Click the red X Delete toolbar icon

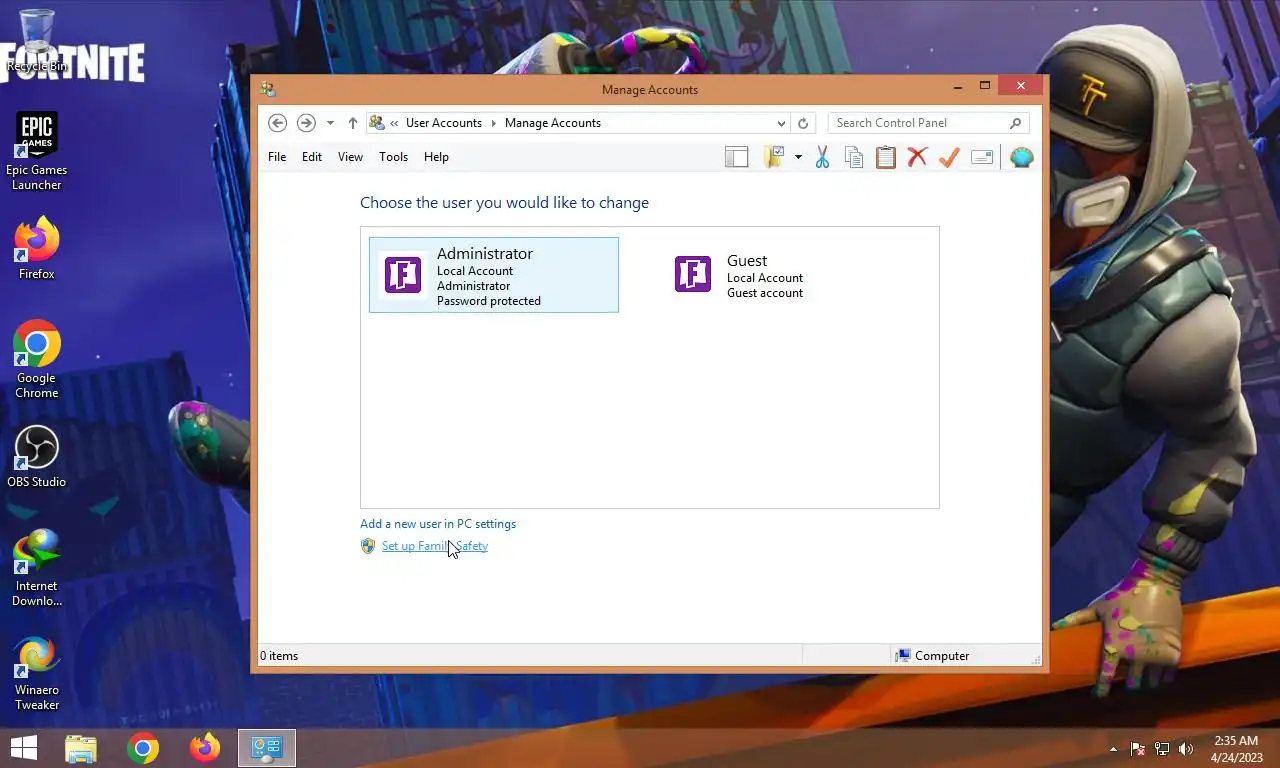coord(917,157)
